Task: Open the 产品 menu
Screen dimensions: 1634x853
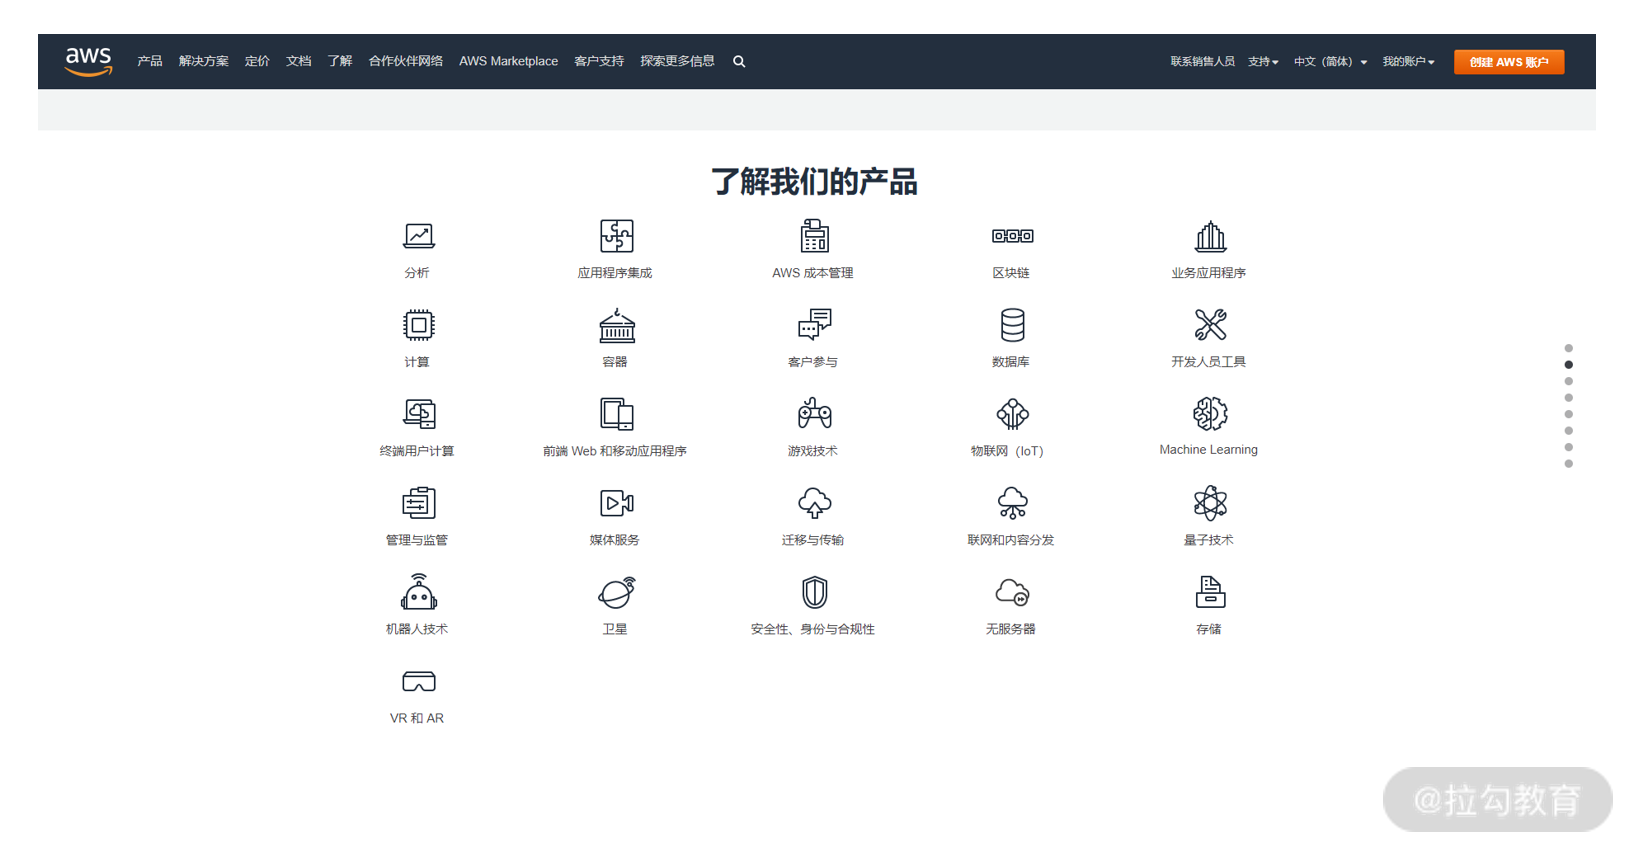Action: click(150, 61)
